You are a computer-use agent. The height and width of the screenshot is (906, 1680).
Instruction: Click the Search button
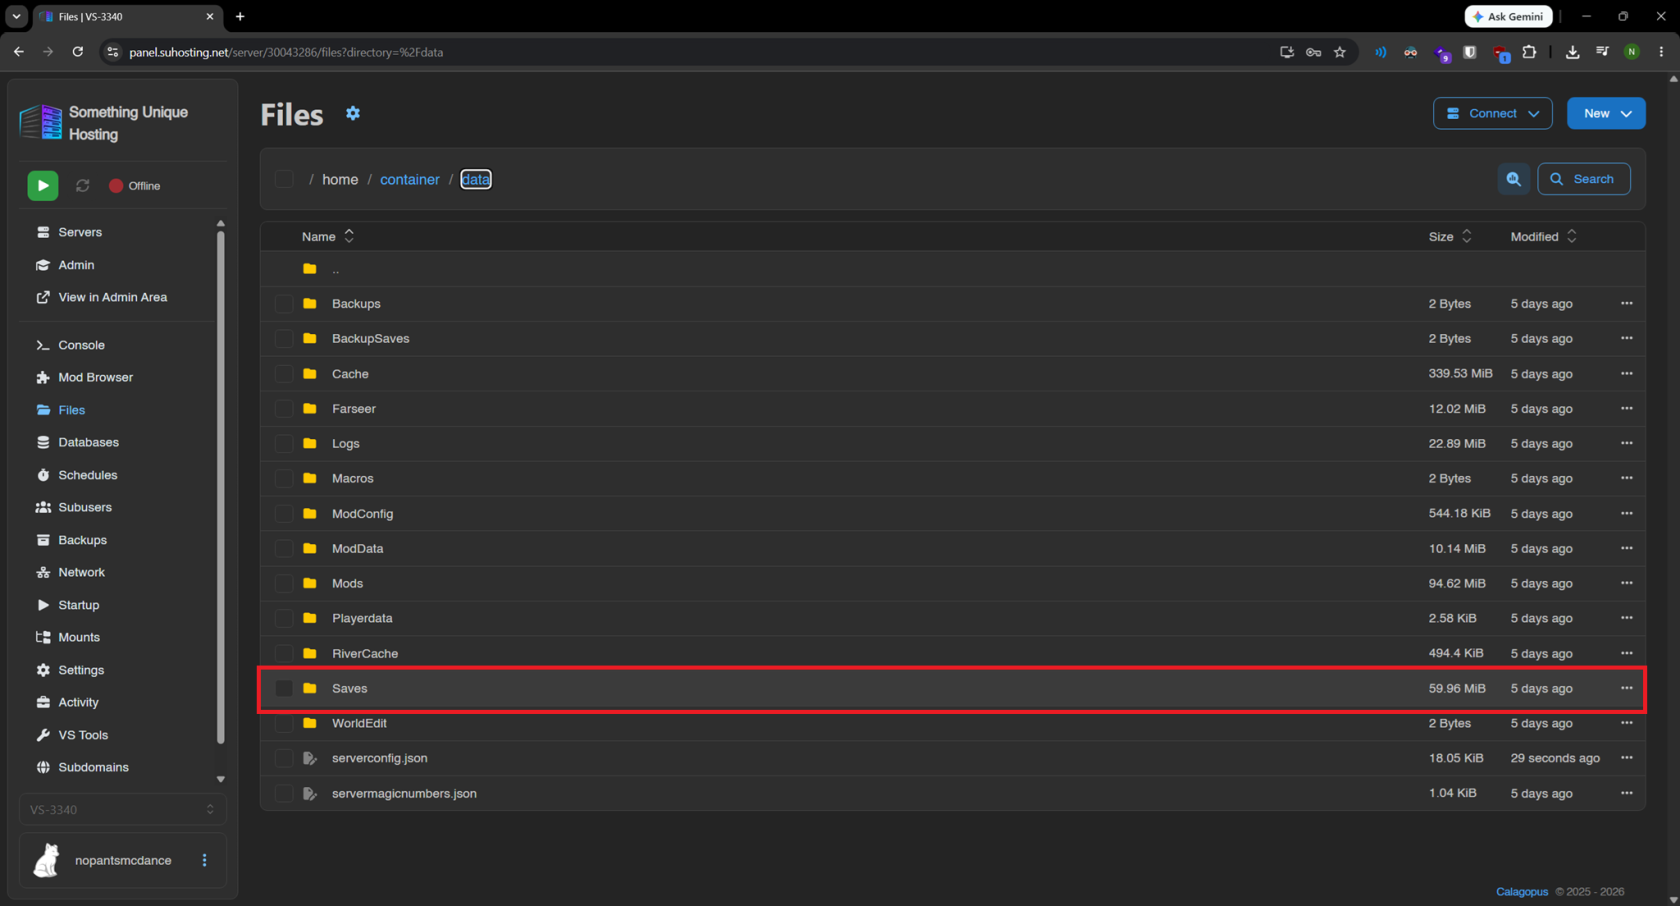pyautogui.click(x=1583, y=179)
